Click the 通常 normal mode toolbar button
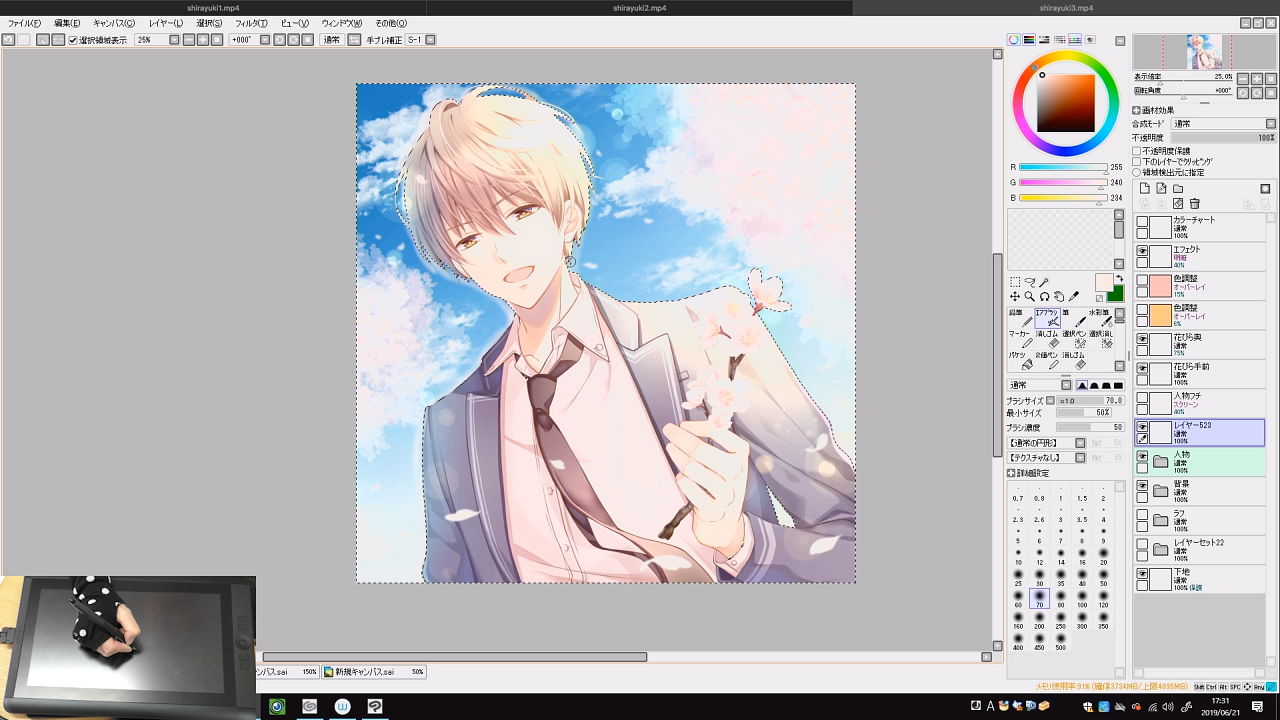Viewport: 1280px width, 720px height. pos(332,40)
